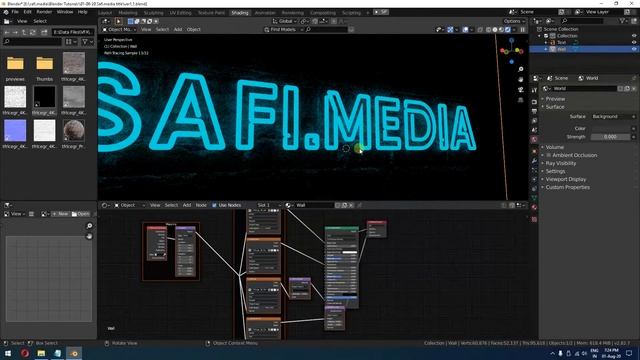Select solid viewport shading mode
The width and height of the screenshot is (640, 360).
(495, 29)
